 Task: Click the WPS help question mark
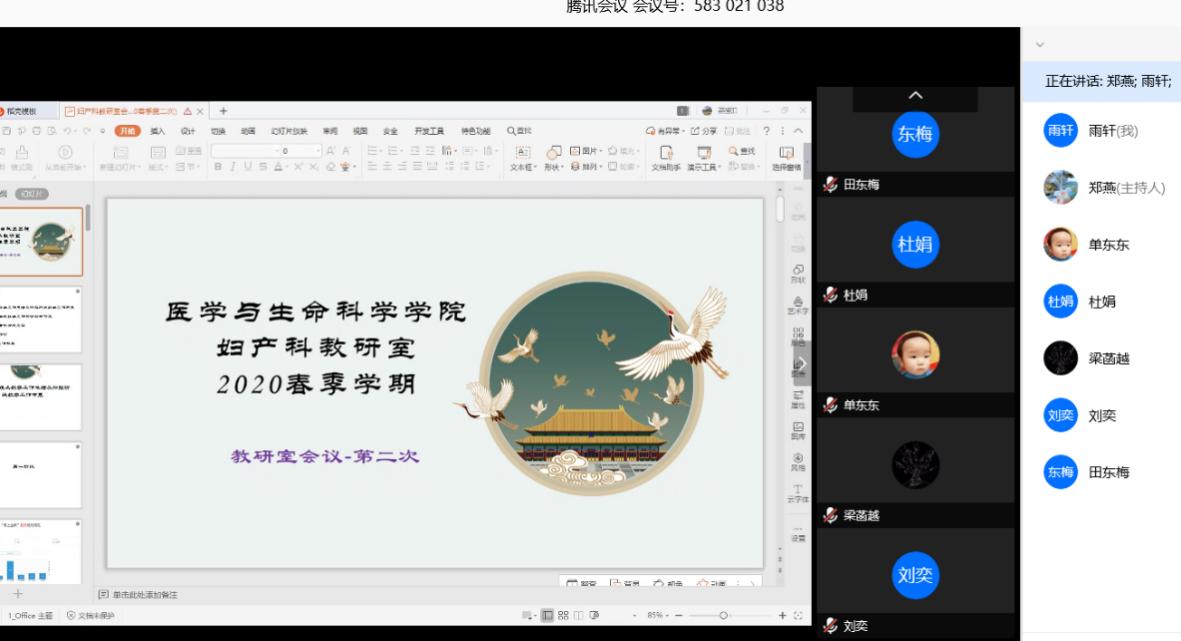click(x=767, y=131)
